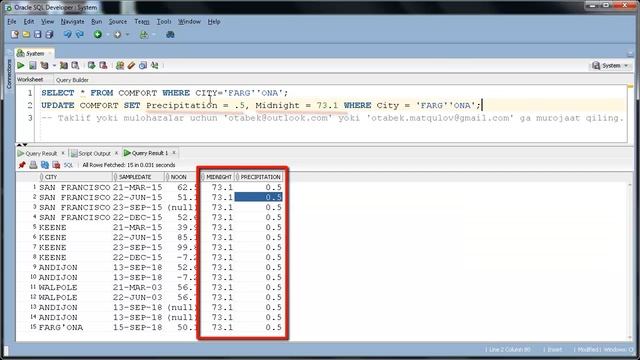Click the SQL Worksheet icon in main toolbar

point(144,35)
